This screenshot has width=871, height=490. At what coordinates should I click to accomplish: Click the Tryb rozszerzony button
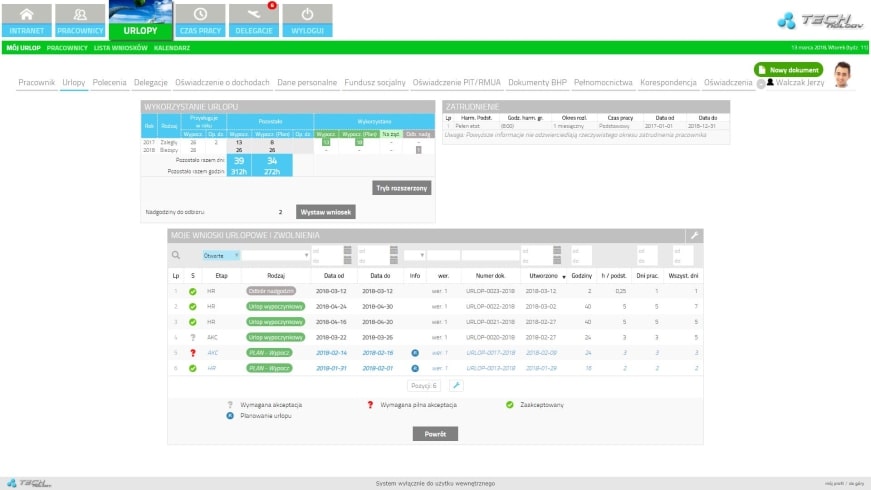pyautogui.click(x=402, y=188)
